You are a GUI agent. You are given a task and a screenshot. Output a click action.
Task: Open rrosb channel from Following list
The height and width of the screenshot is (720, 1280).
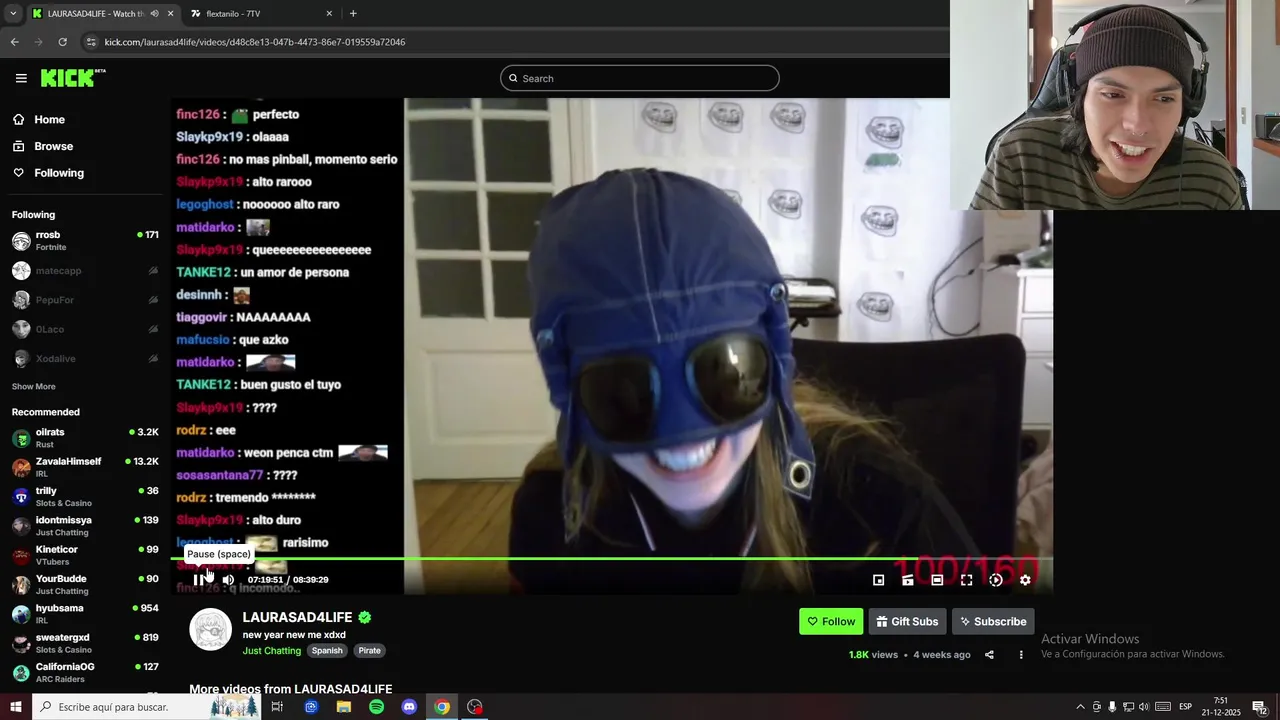click(85, 241)
